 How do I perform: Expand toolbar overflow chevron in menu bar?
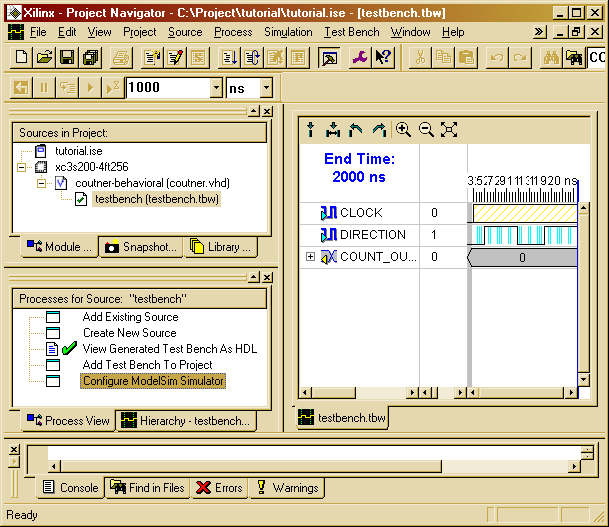click(x=539, y=32)
